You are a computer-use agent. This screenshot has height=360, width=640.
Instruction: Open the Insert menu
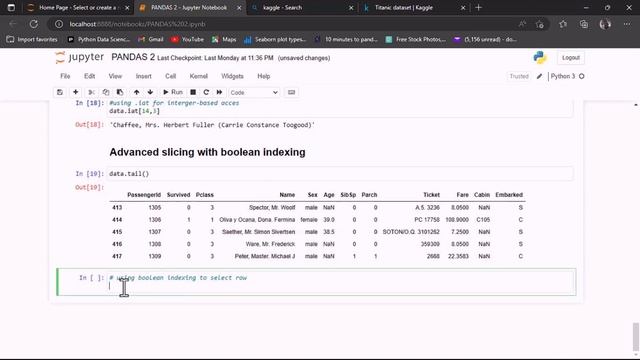(143, 76)
